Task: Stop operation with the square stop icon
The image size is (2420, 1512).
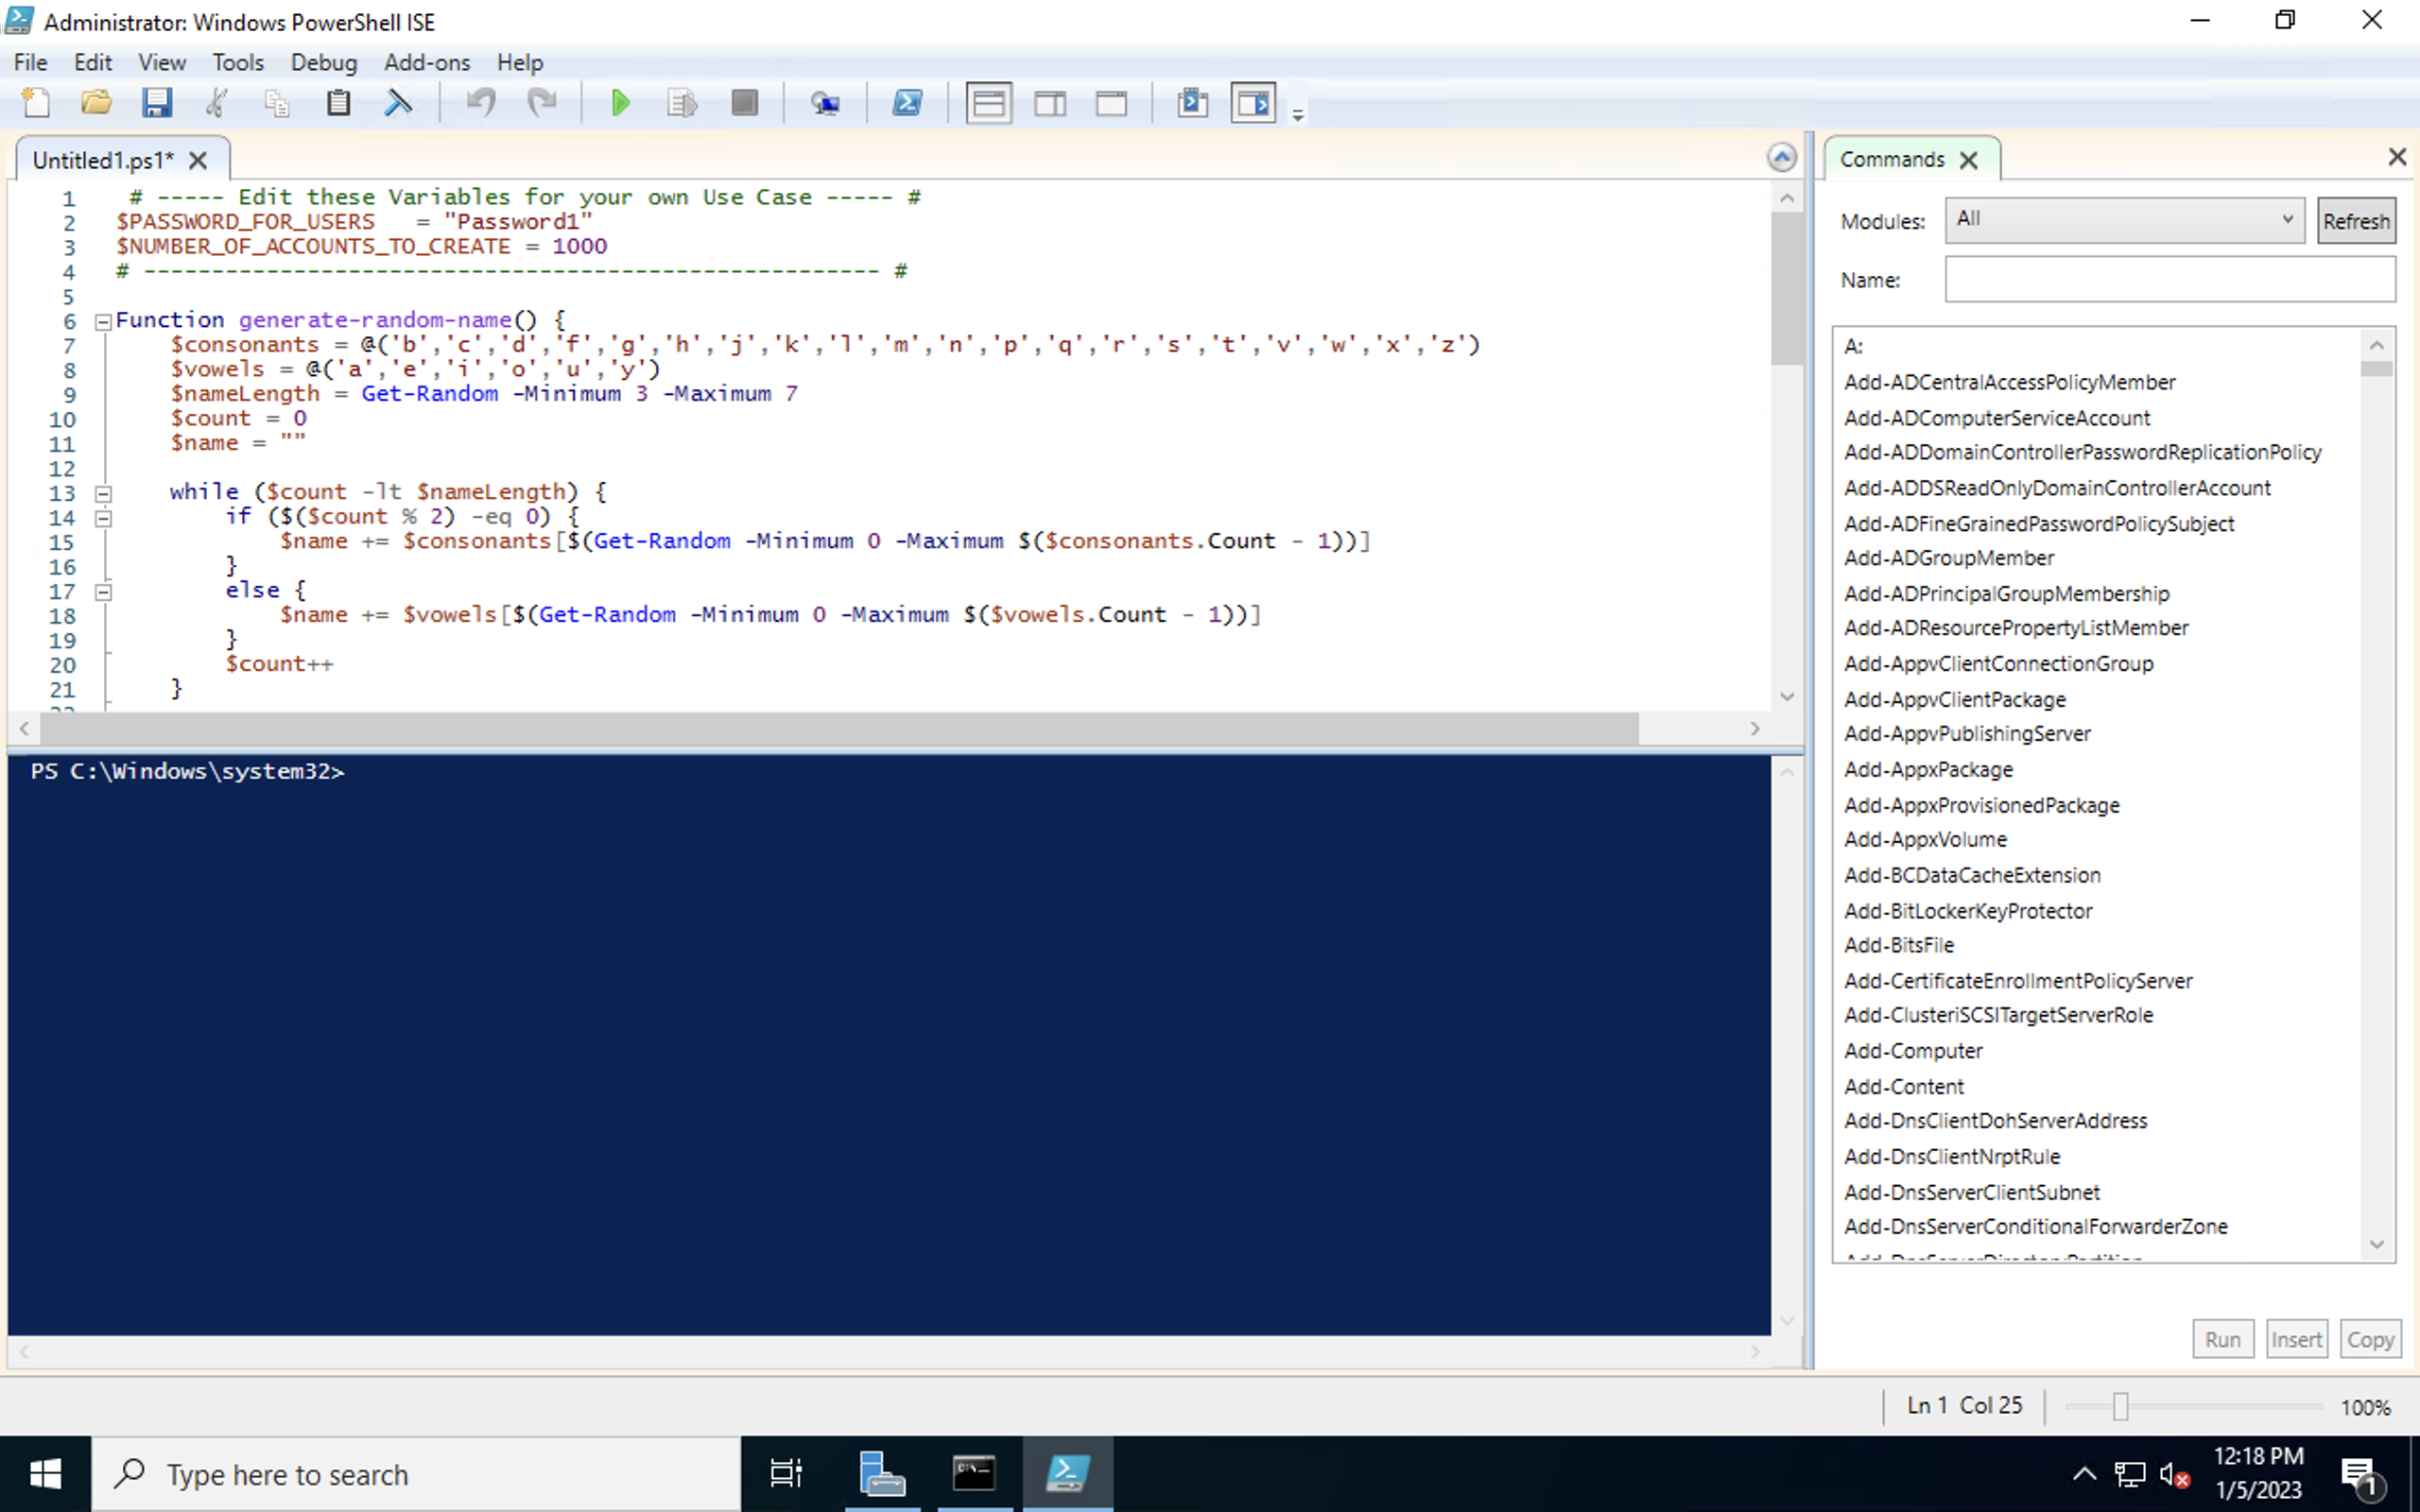Action: (744, 103)
